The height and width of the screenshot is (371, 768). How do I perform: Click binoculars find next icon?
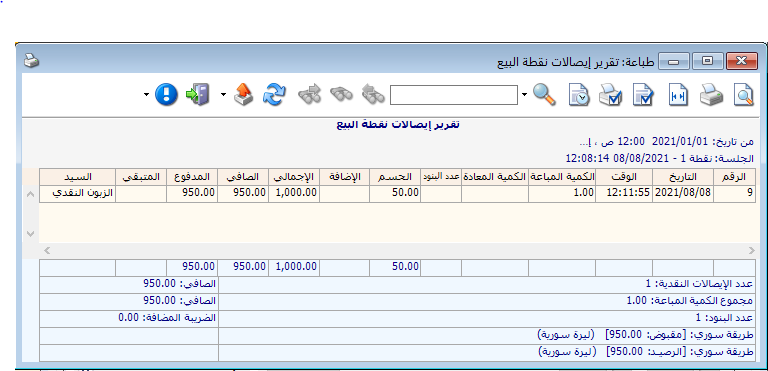click(x=310, y=94)
